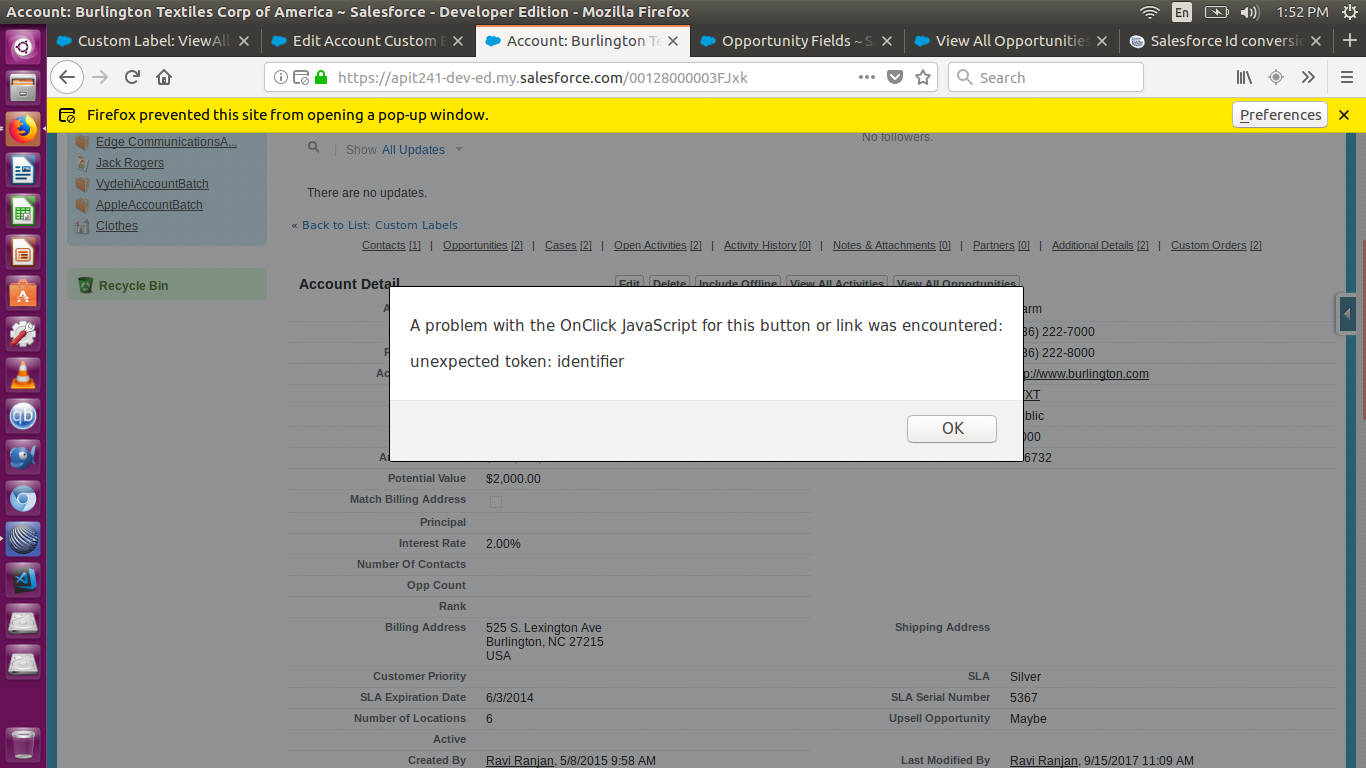Open Edge Communications recent item
The height and width of the screenshot is (768, 1366).
[166, 142]
